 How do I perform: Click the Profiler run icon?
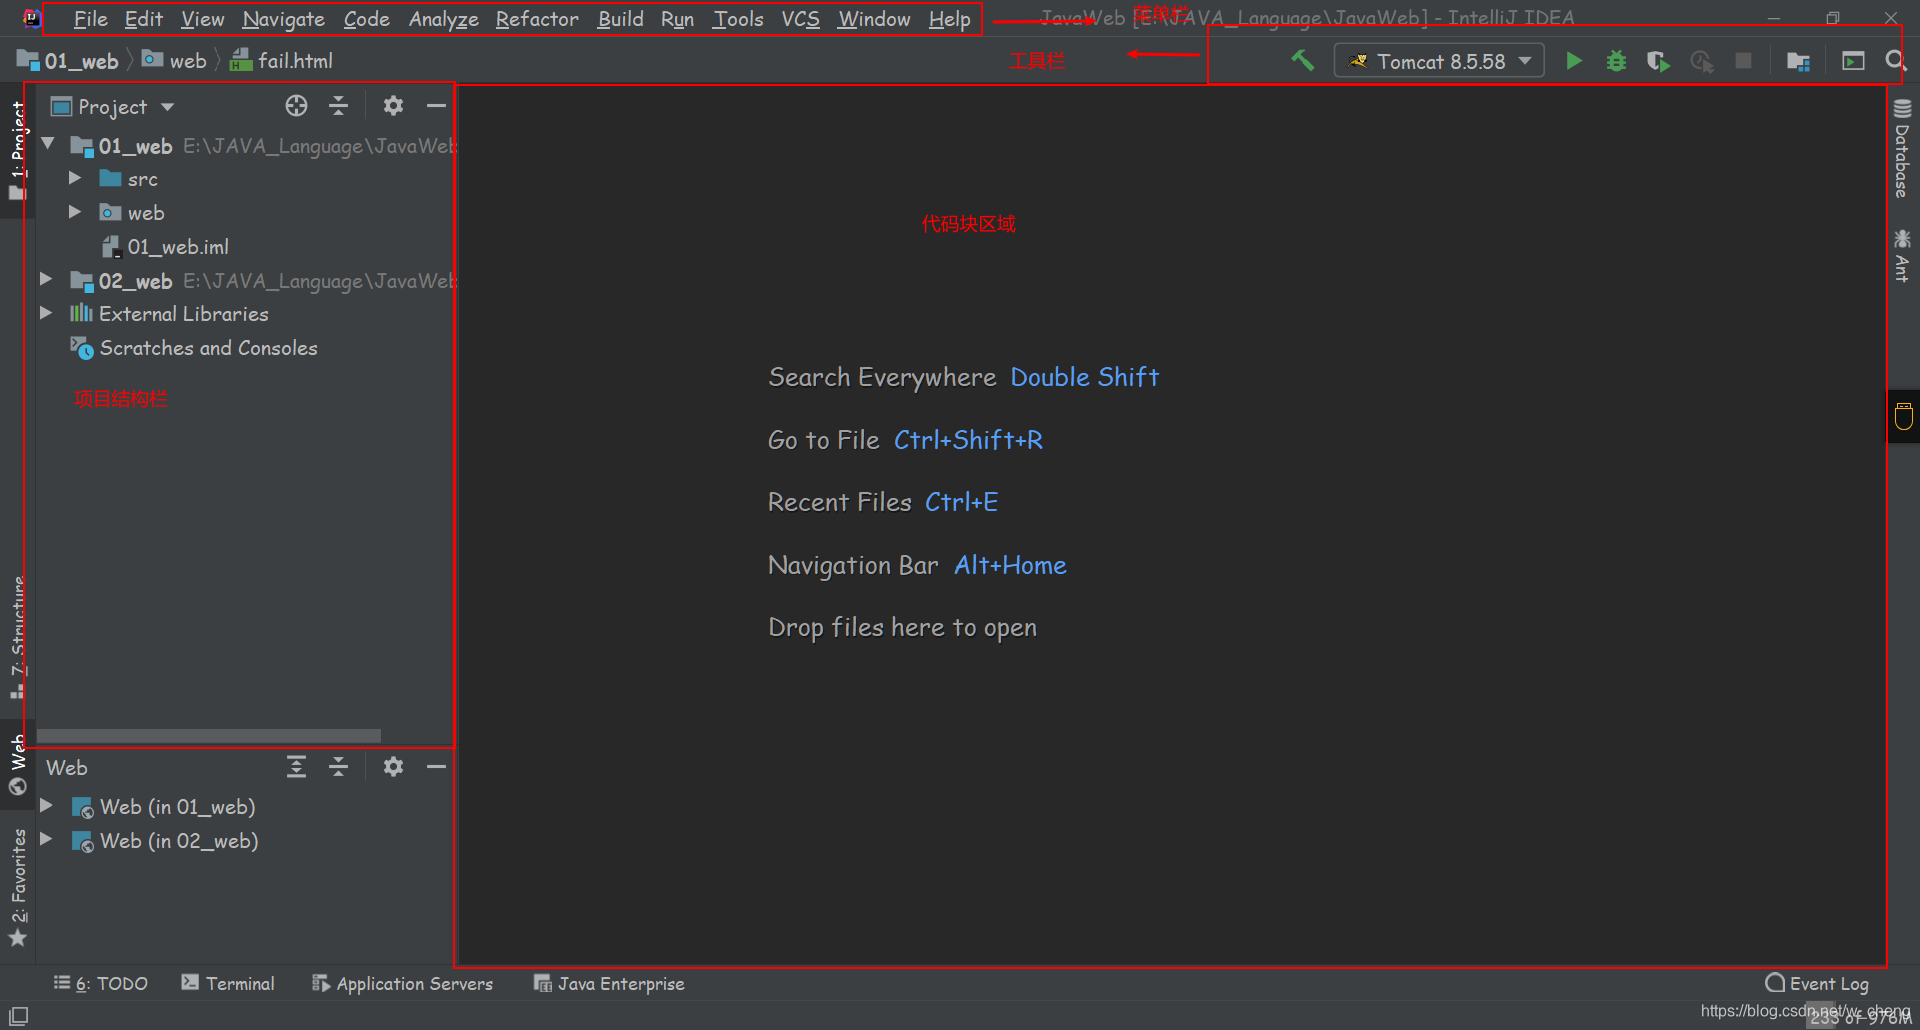click(1701, 61)
